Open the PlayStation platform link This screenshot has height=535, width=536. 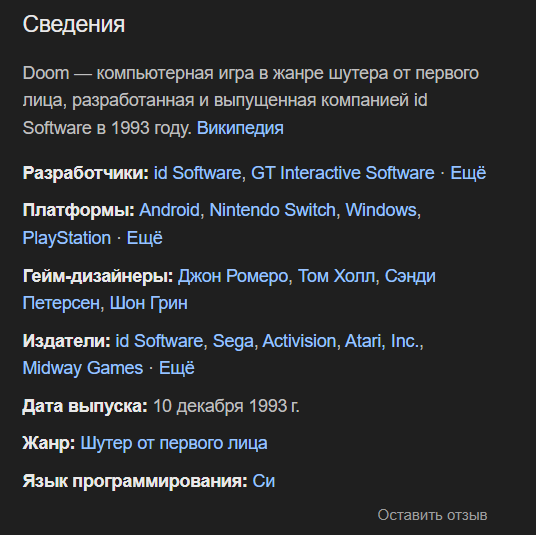(x=67, y=238)
